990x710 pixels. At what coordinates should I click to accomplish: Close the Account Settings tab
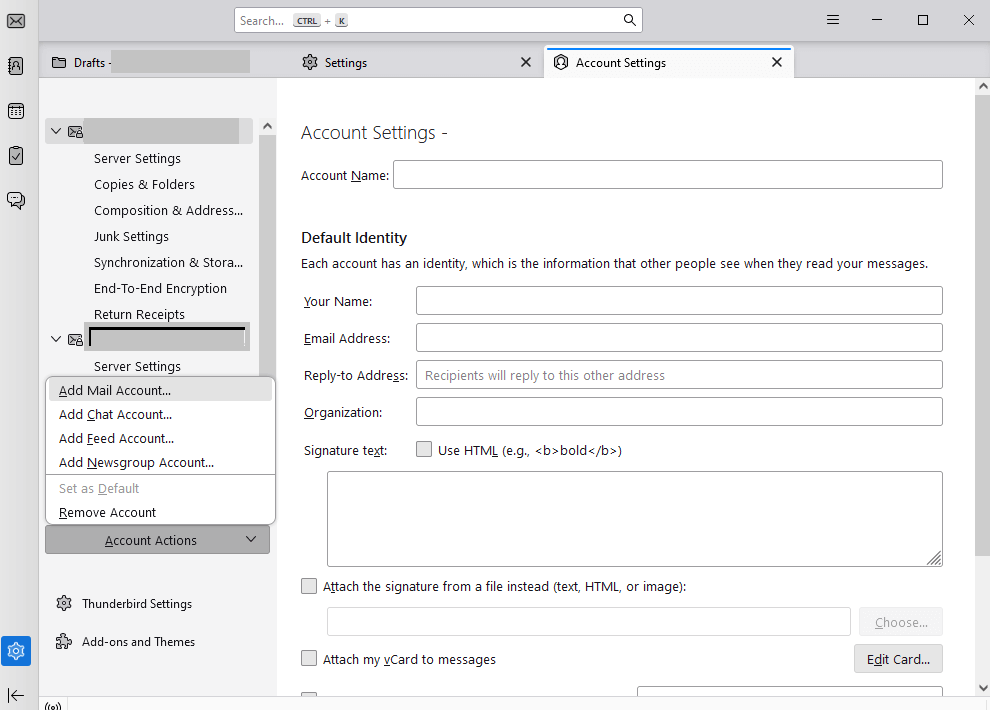[777, 62]
